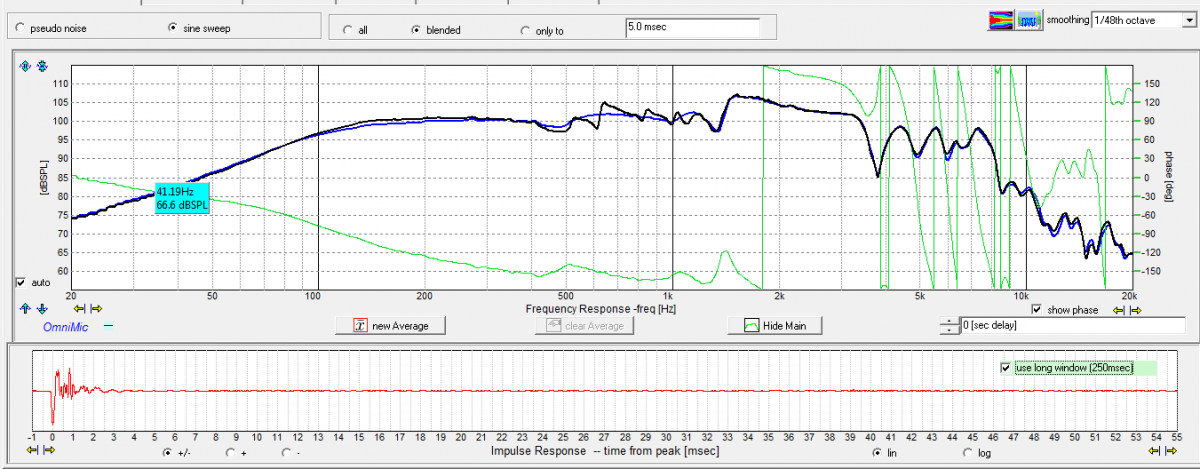
Task: Click the 5.0 msec input field
Action: pyautogui.click(x=692, y=27)
